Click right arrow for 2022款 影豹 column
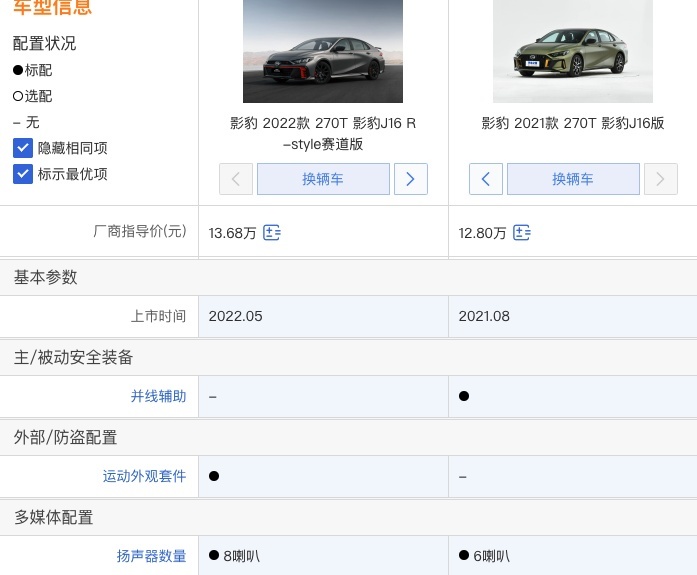The image size is (697, 575). tap(411, 179)
